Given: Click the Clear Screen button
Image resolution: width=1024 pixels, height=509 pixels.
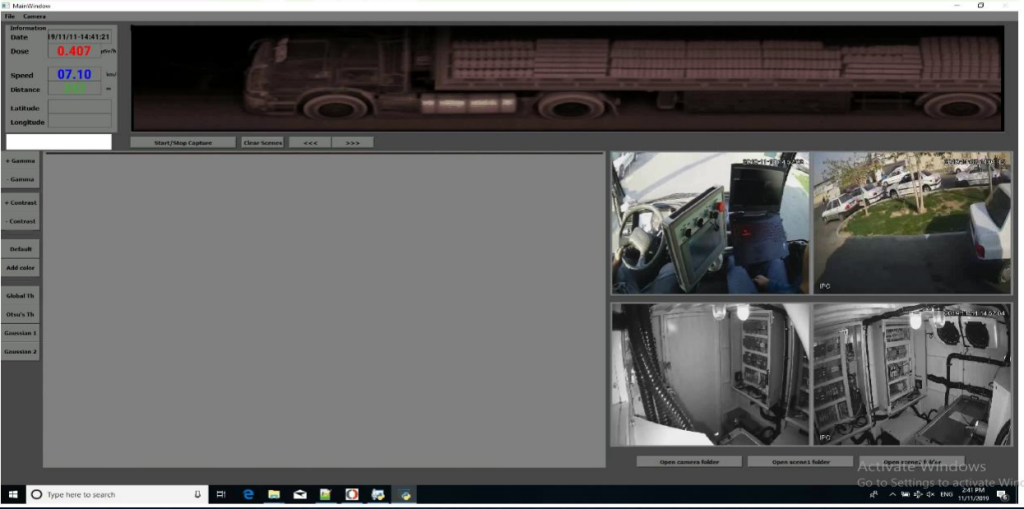Looking at the screenshot, I should [x=262, y=142].
